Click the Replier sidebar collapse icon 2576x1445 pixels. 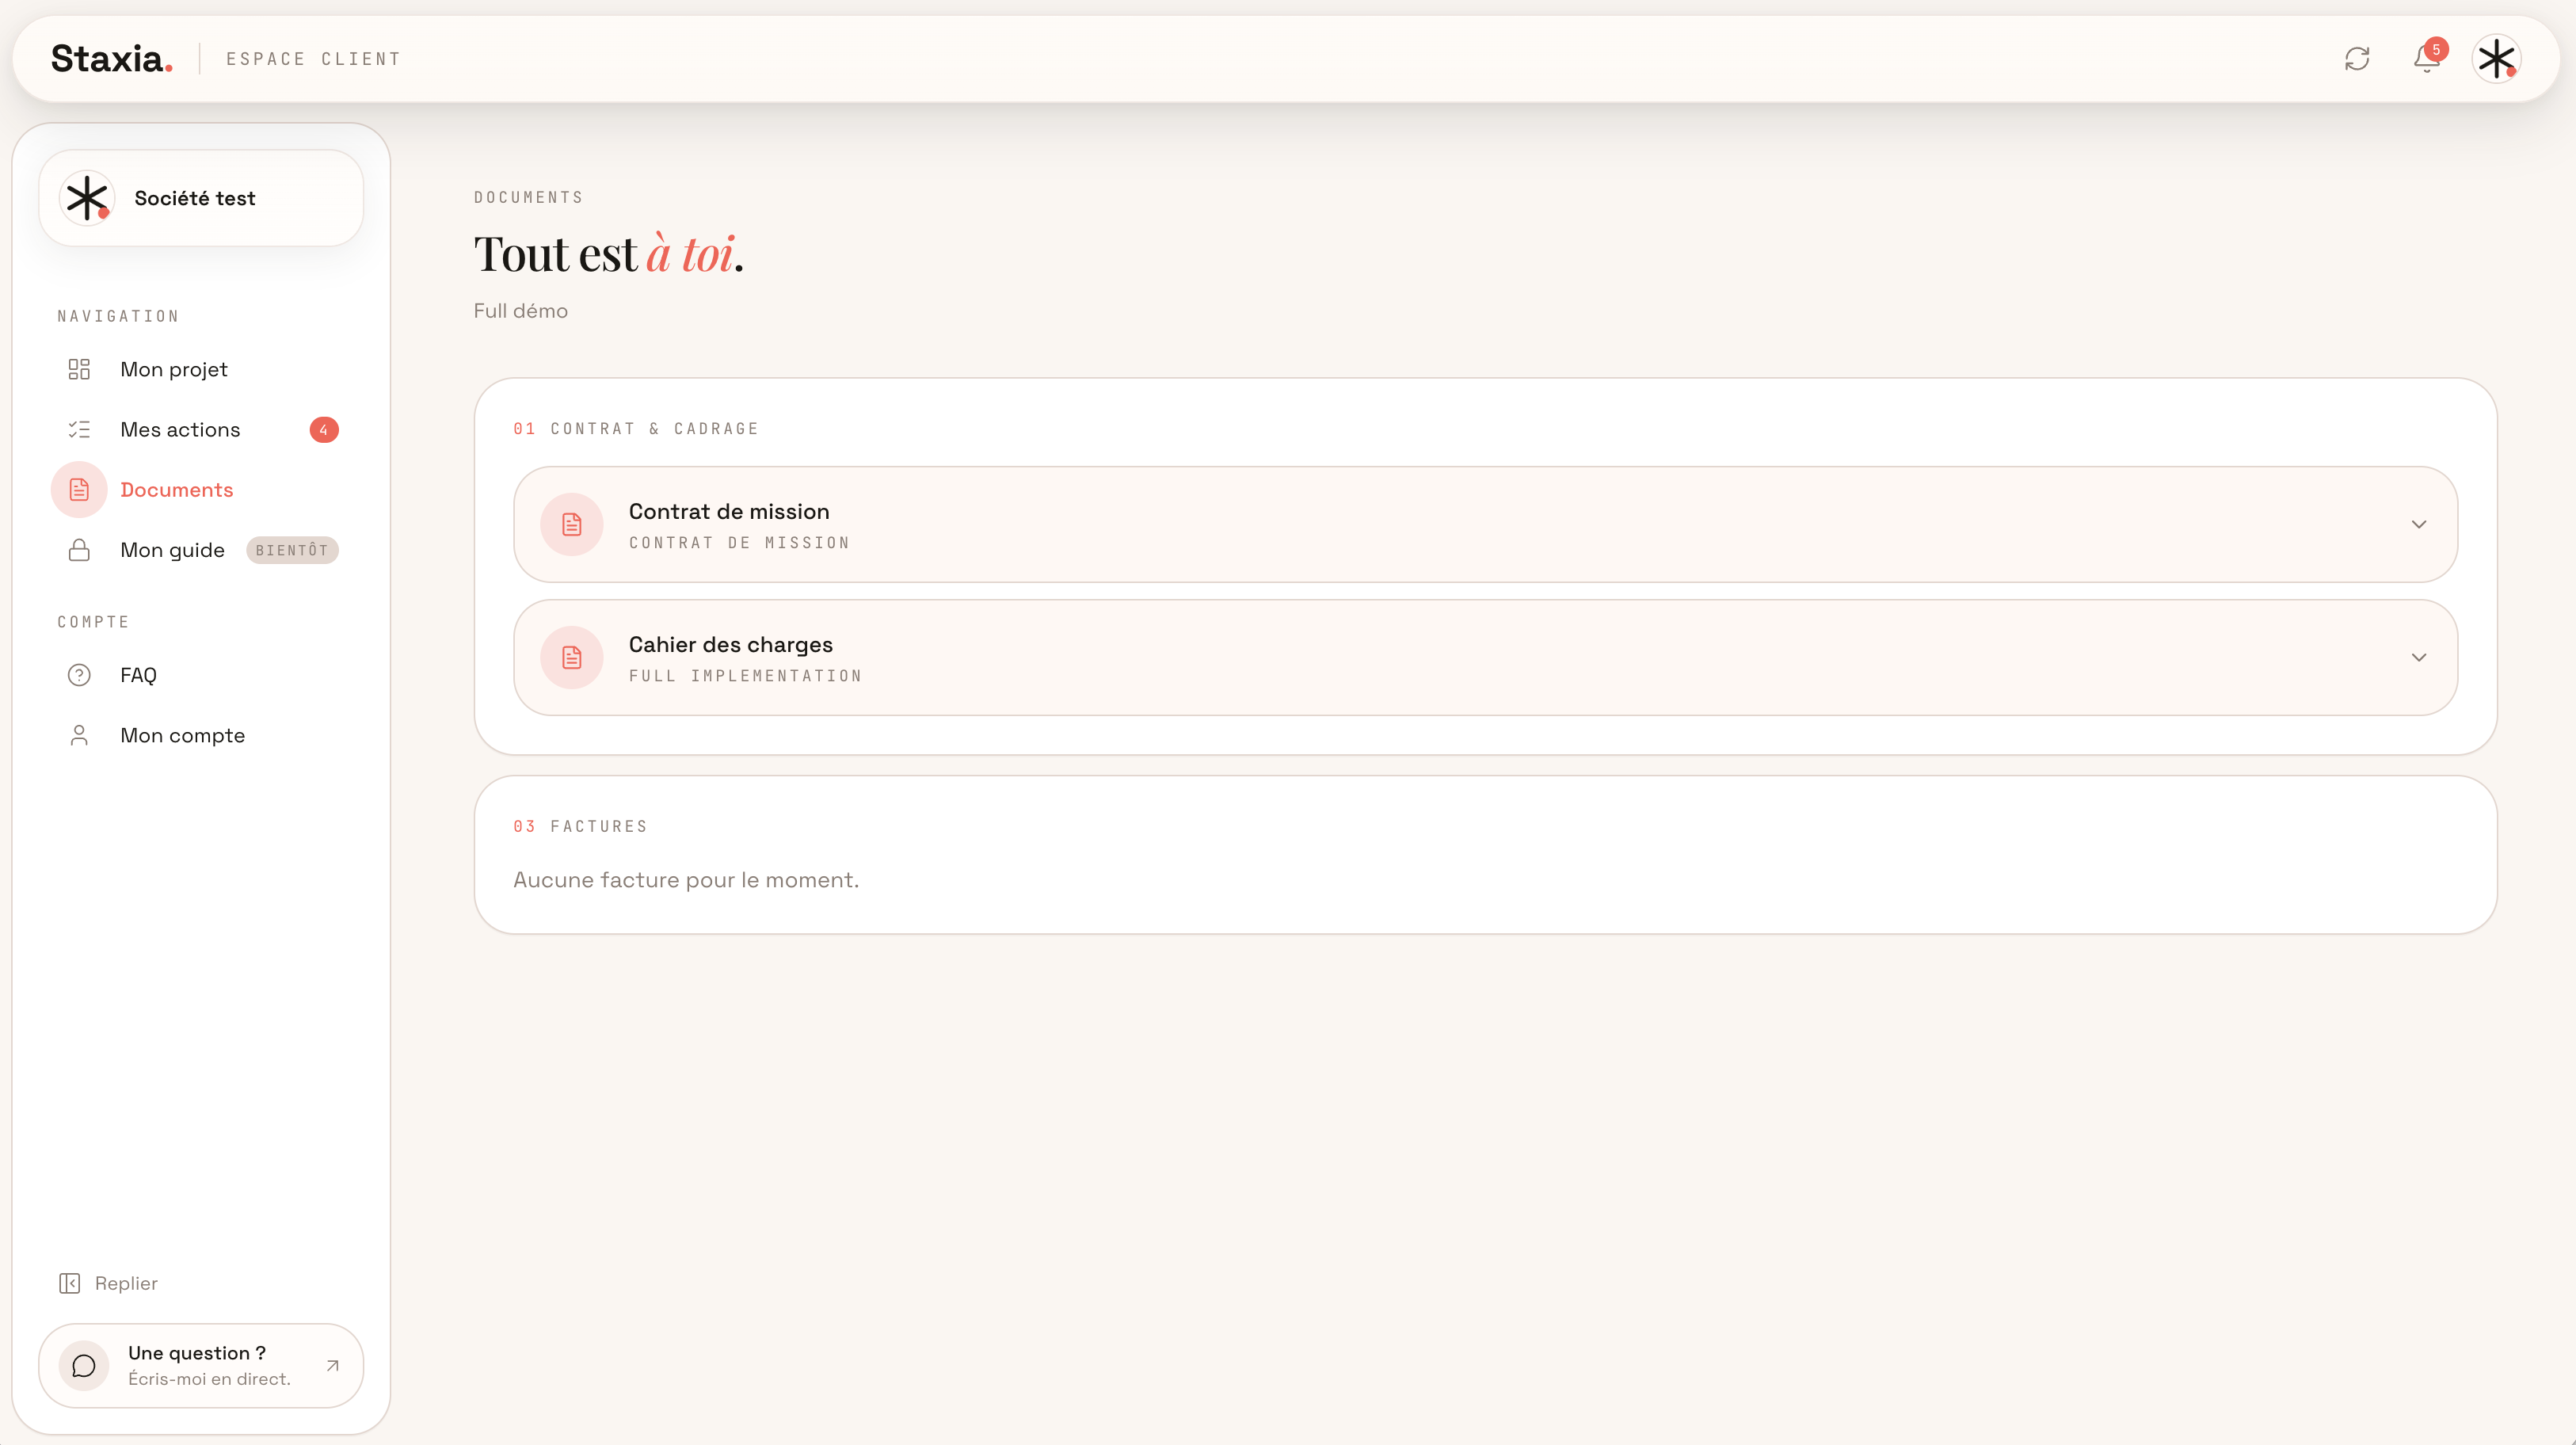click(x=69, y=1283)
